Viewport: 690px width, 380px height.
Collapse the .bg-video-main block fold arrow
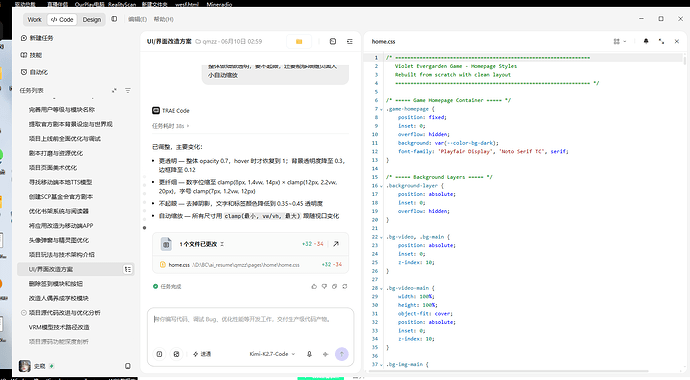tap(382, 289)
